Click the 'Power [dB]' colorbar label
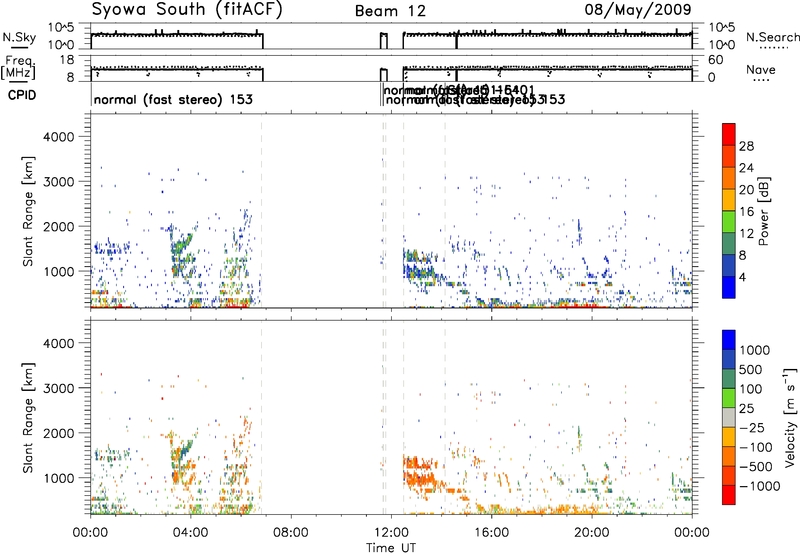800x554 pixels. point(763,211)
